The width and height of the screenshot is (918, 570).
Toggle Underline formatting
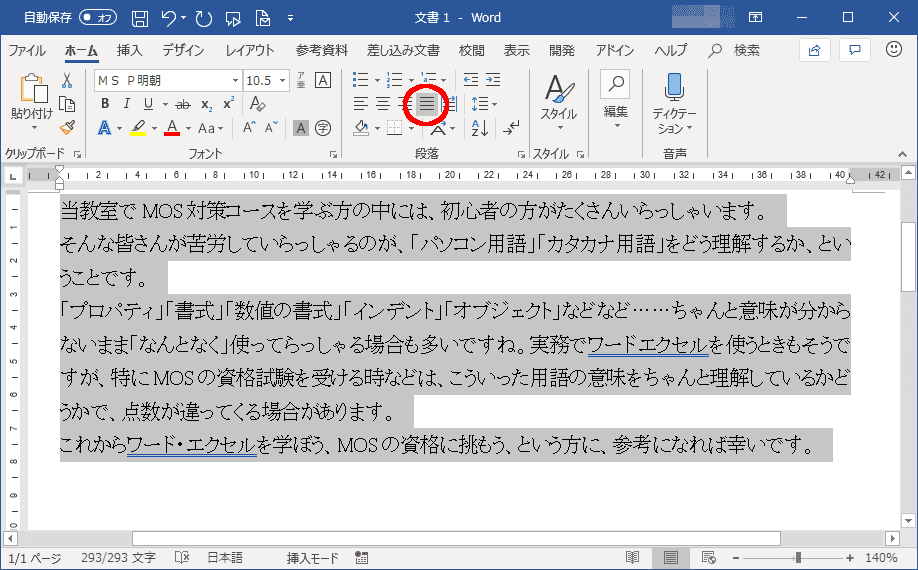148,104
